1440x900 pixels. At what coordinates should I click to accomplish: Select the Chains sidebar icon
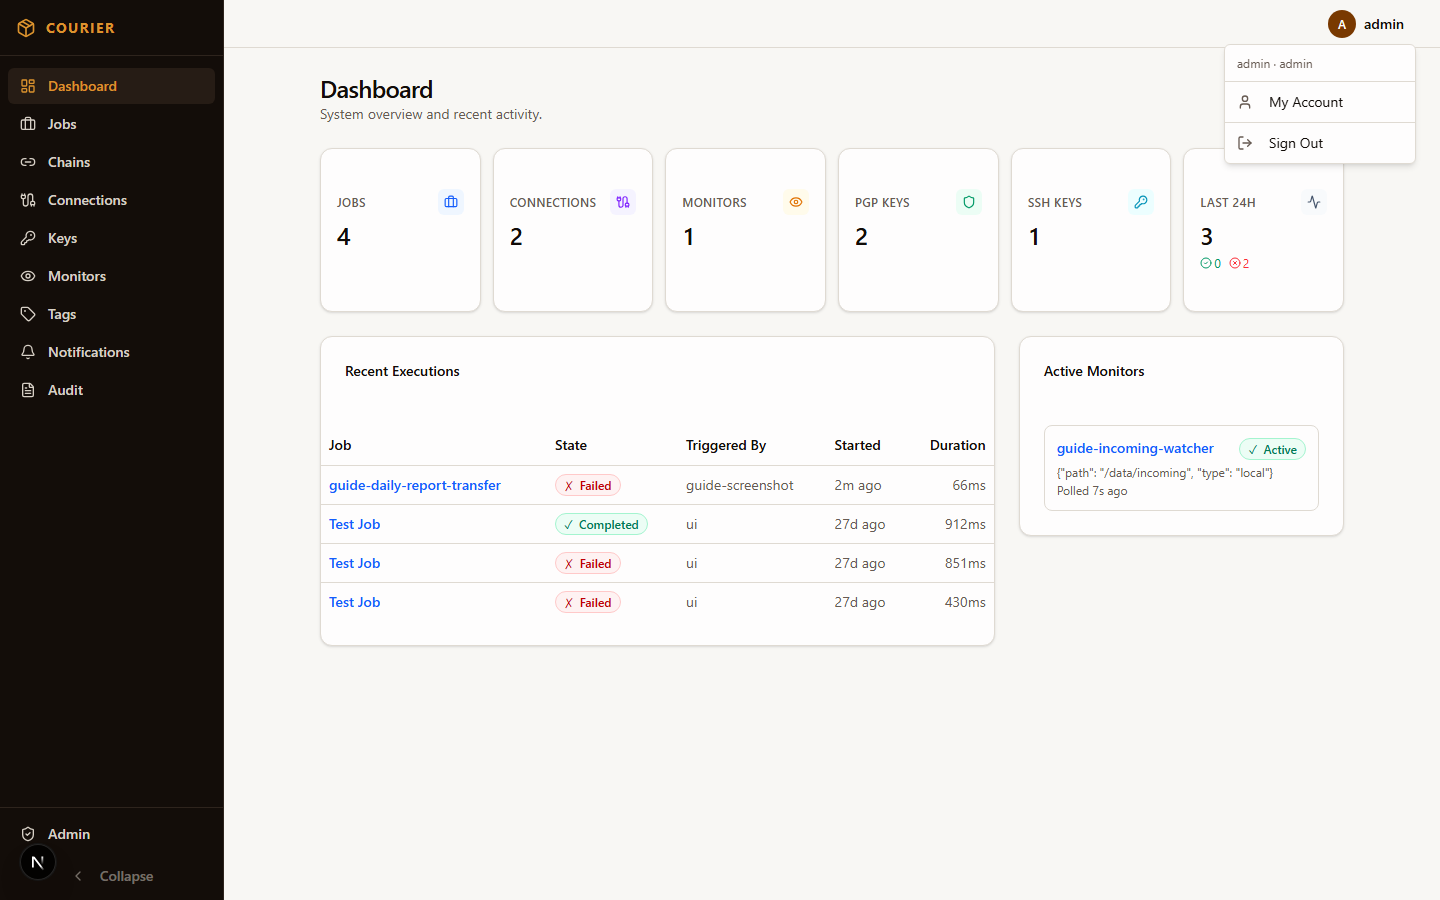point(27,161)
